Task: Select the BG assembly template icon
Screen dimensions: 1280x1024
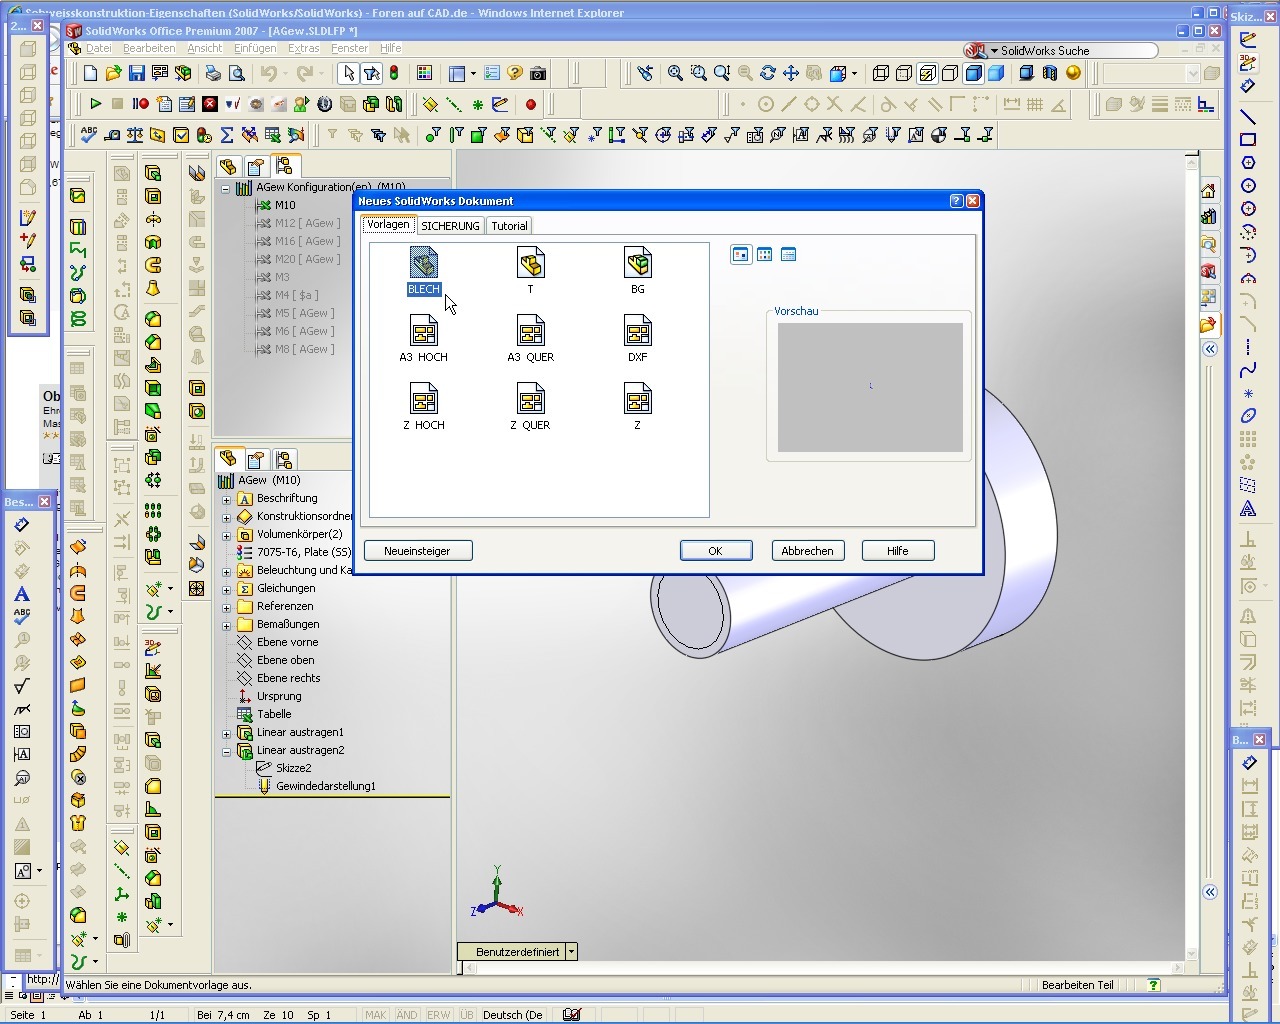Action: [637, 264]
